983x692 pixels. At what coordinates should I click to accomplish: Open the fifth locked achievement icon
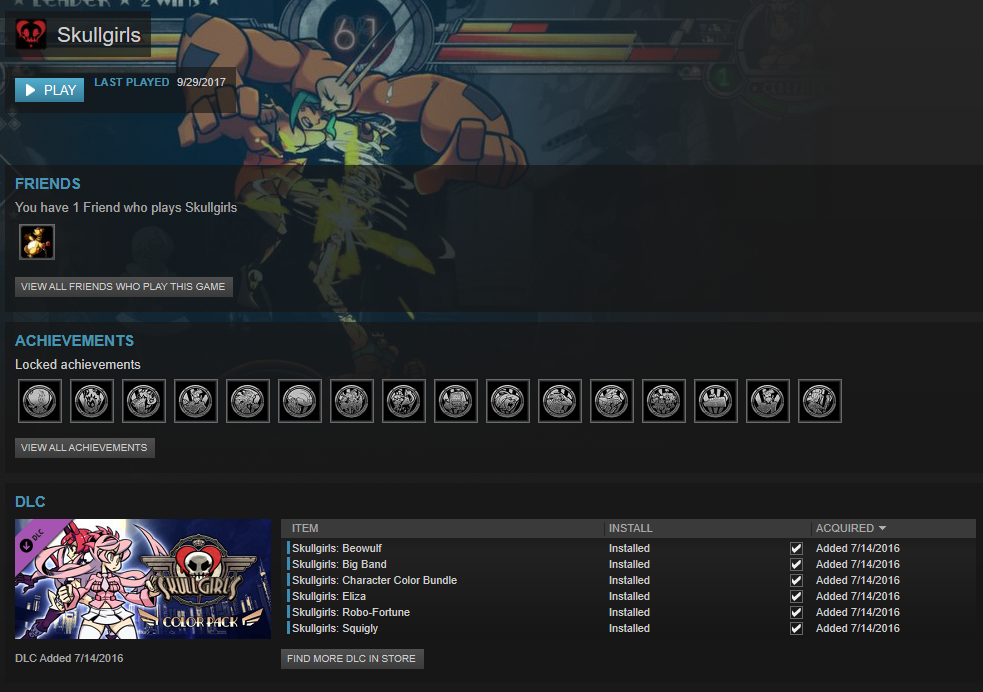click(248, 401)
